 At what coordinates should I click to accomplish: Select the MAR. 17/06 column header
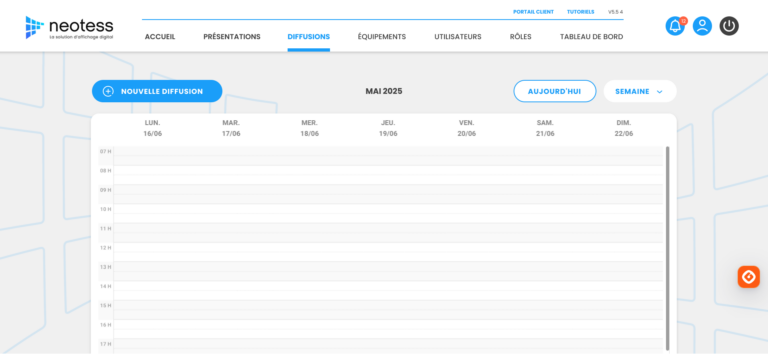pyautogui.click(x=231, y=128)
